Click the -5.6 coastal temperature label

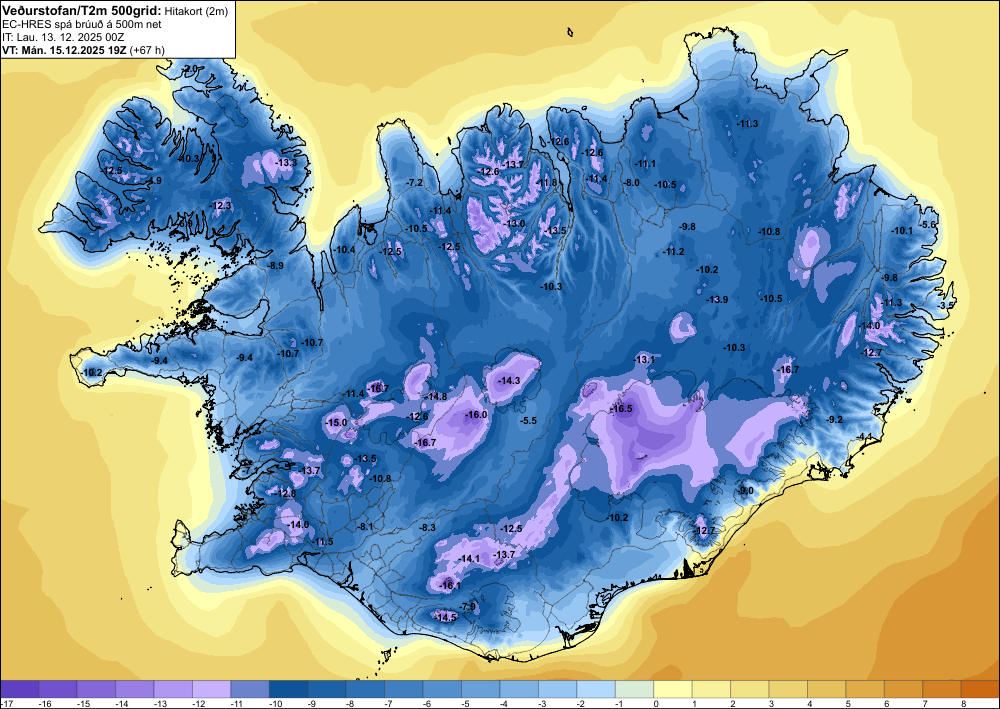[x=928, y=224]
